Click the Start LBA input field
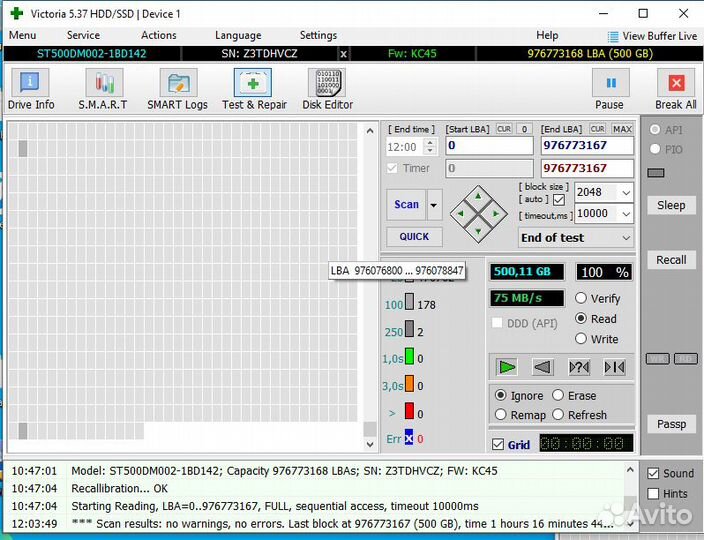This screenshot has height=540, width=704. click(488, 146)
